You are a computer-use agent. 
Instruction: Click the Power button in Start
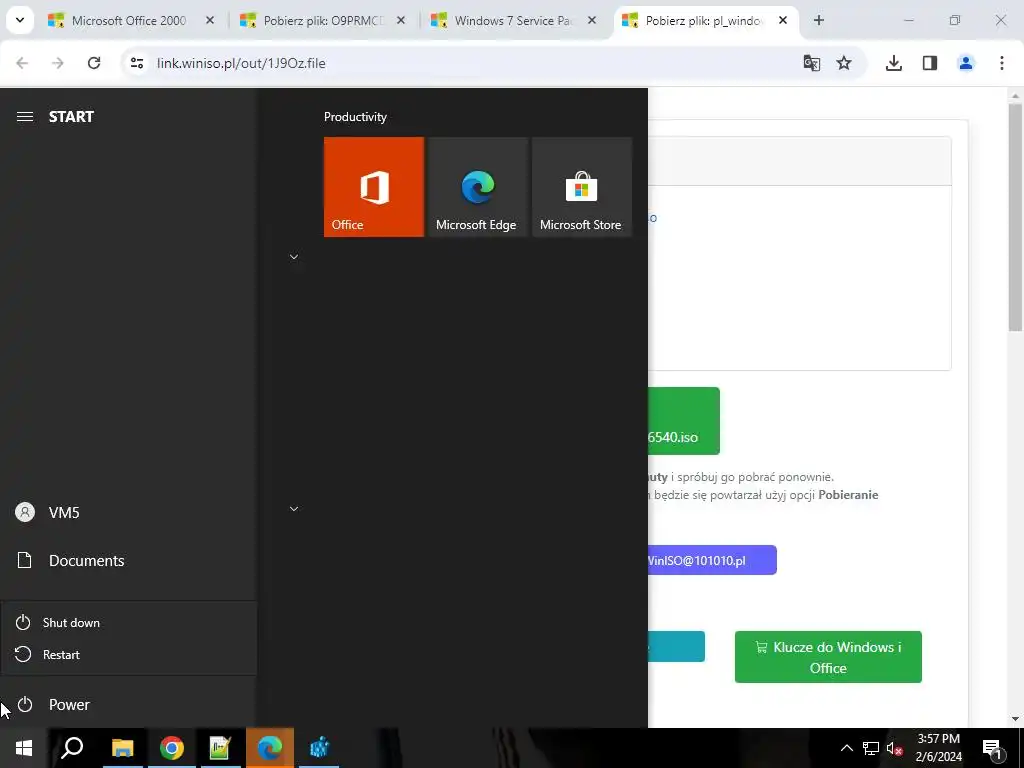(x=128, y=704)
